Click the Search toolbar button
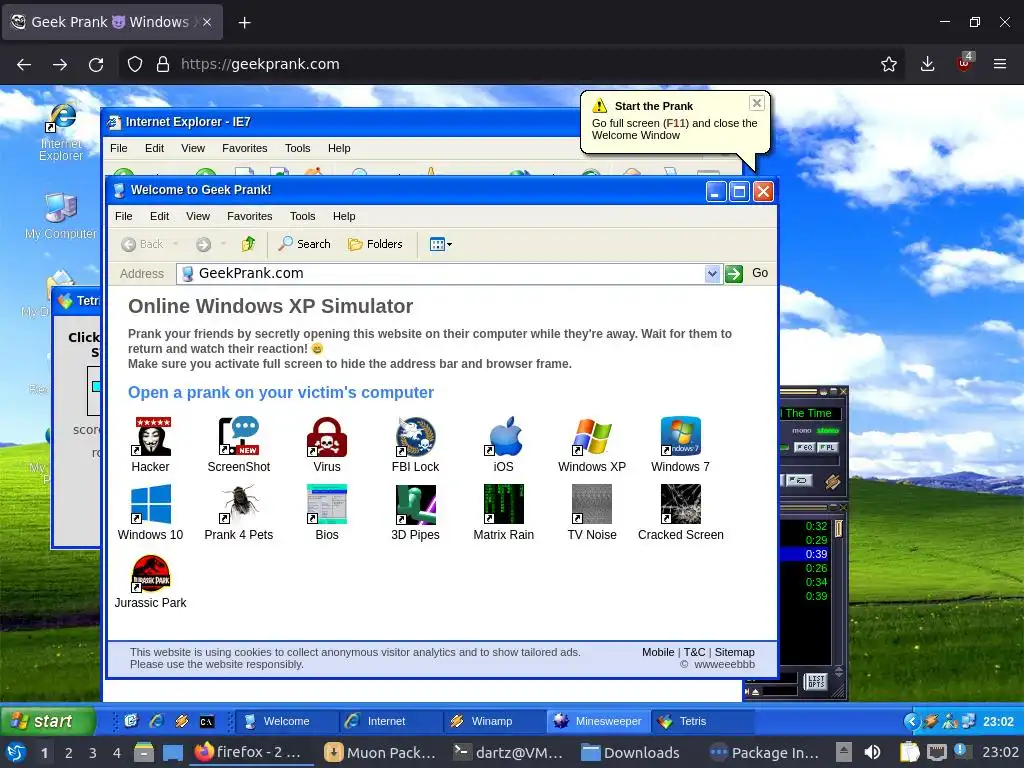Viewport: 1024px width, 768px height. point(304,244)
